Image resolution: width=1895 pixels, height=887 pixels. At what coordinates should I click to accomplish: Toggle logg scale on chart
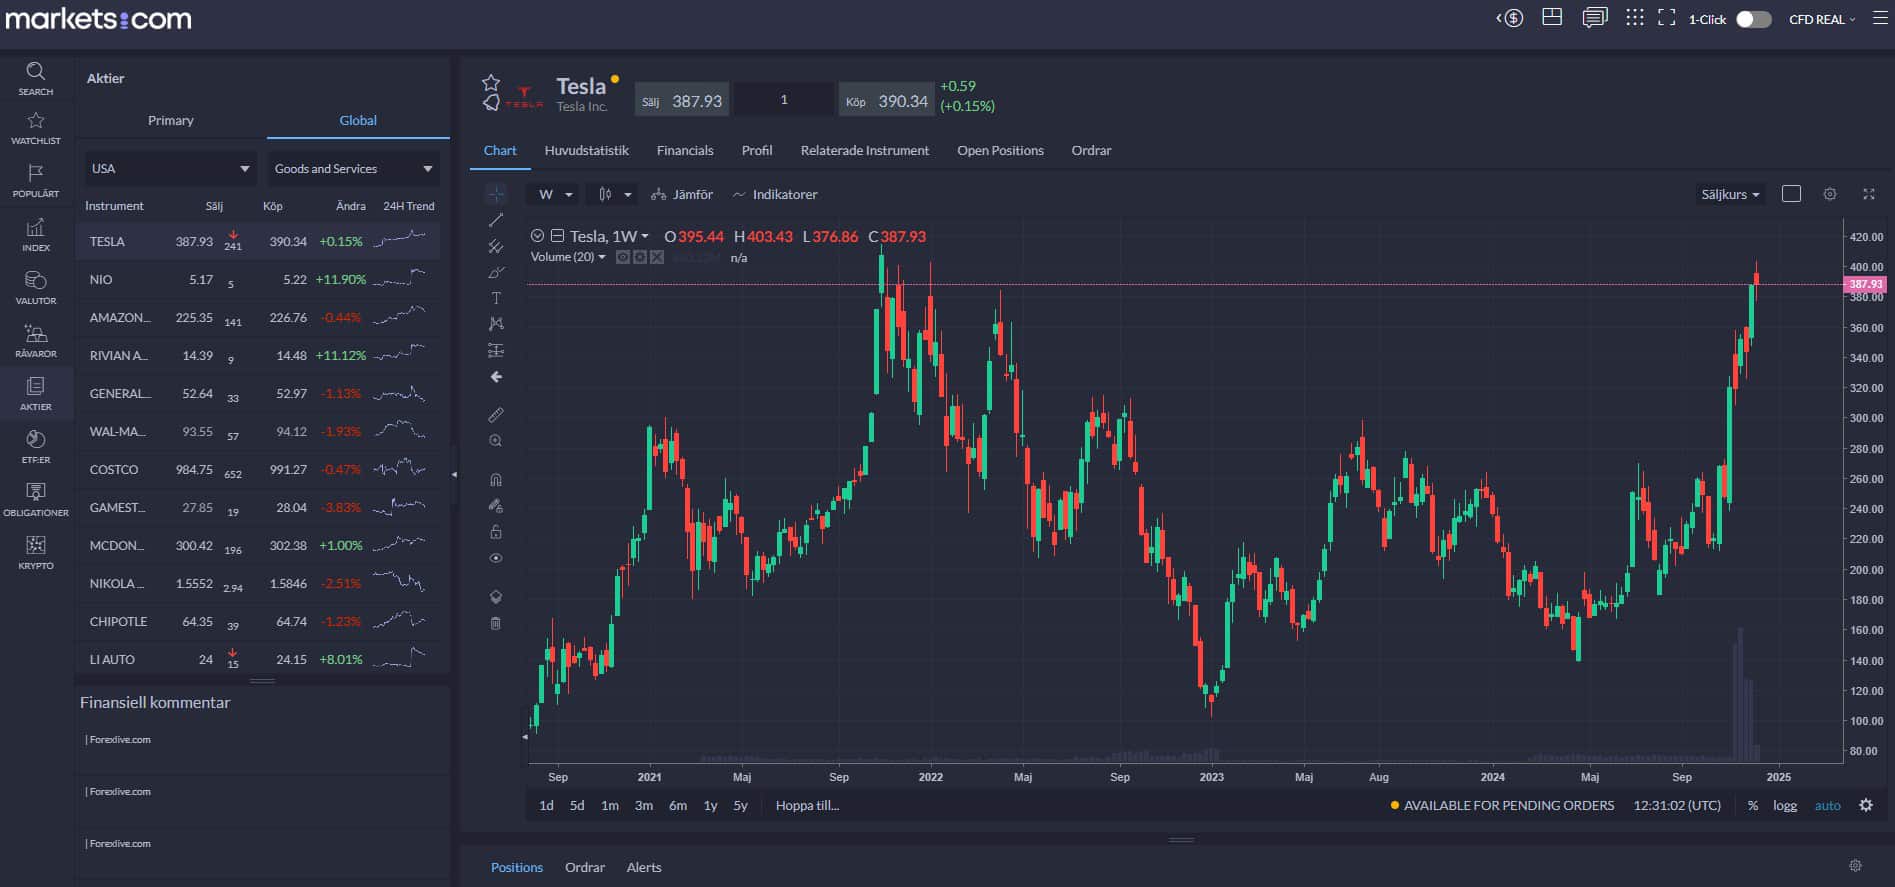tap(1785, 805)
